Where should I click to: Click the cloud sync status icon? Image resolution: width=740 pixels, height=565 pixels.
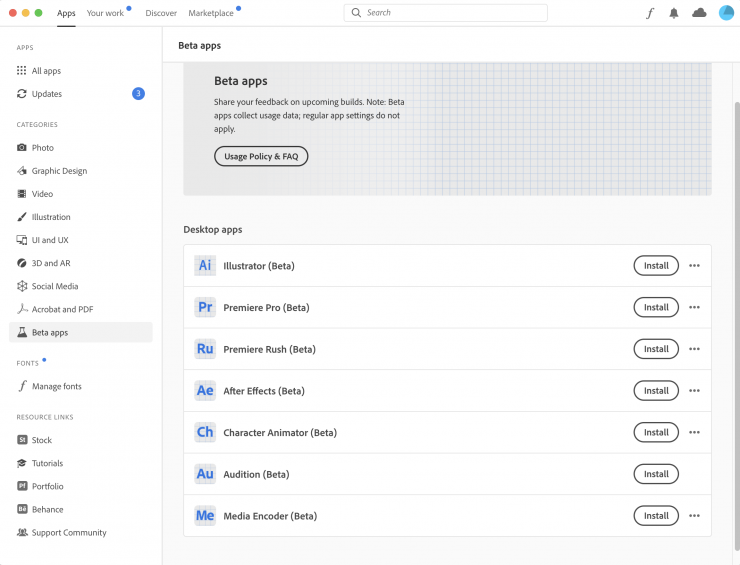pos(699,13)
